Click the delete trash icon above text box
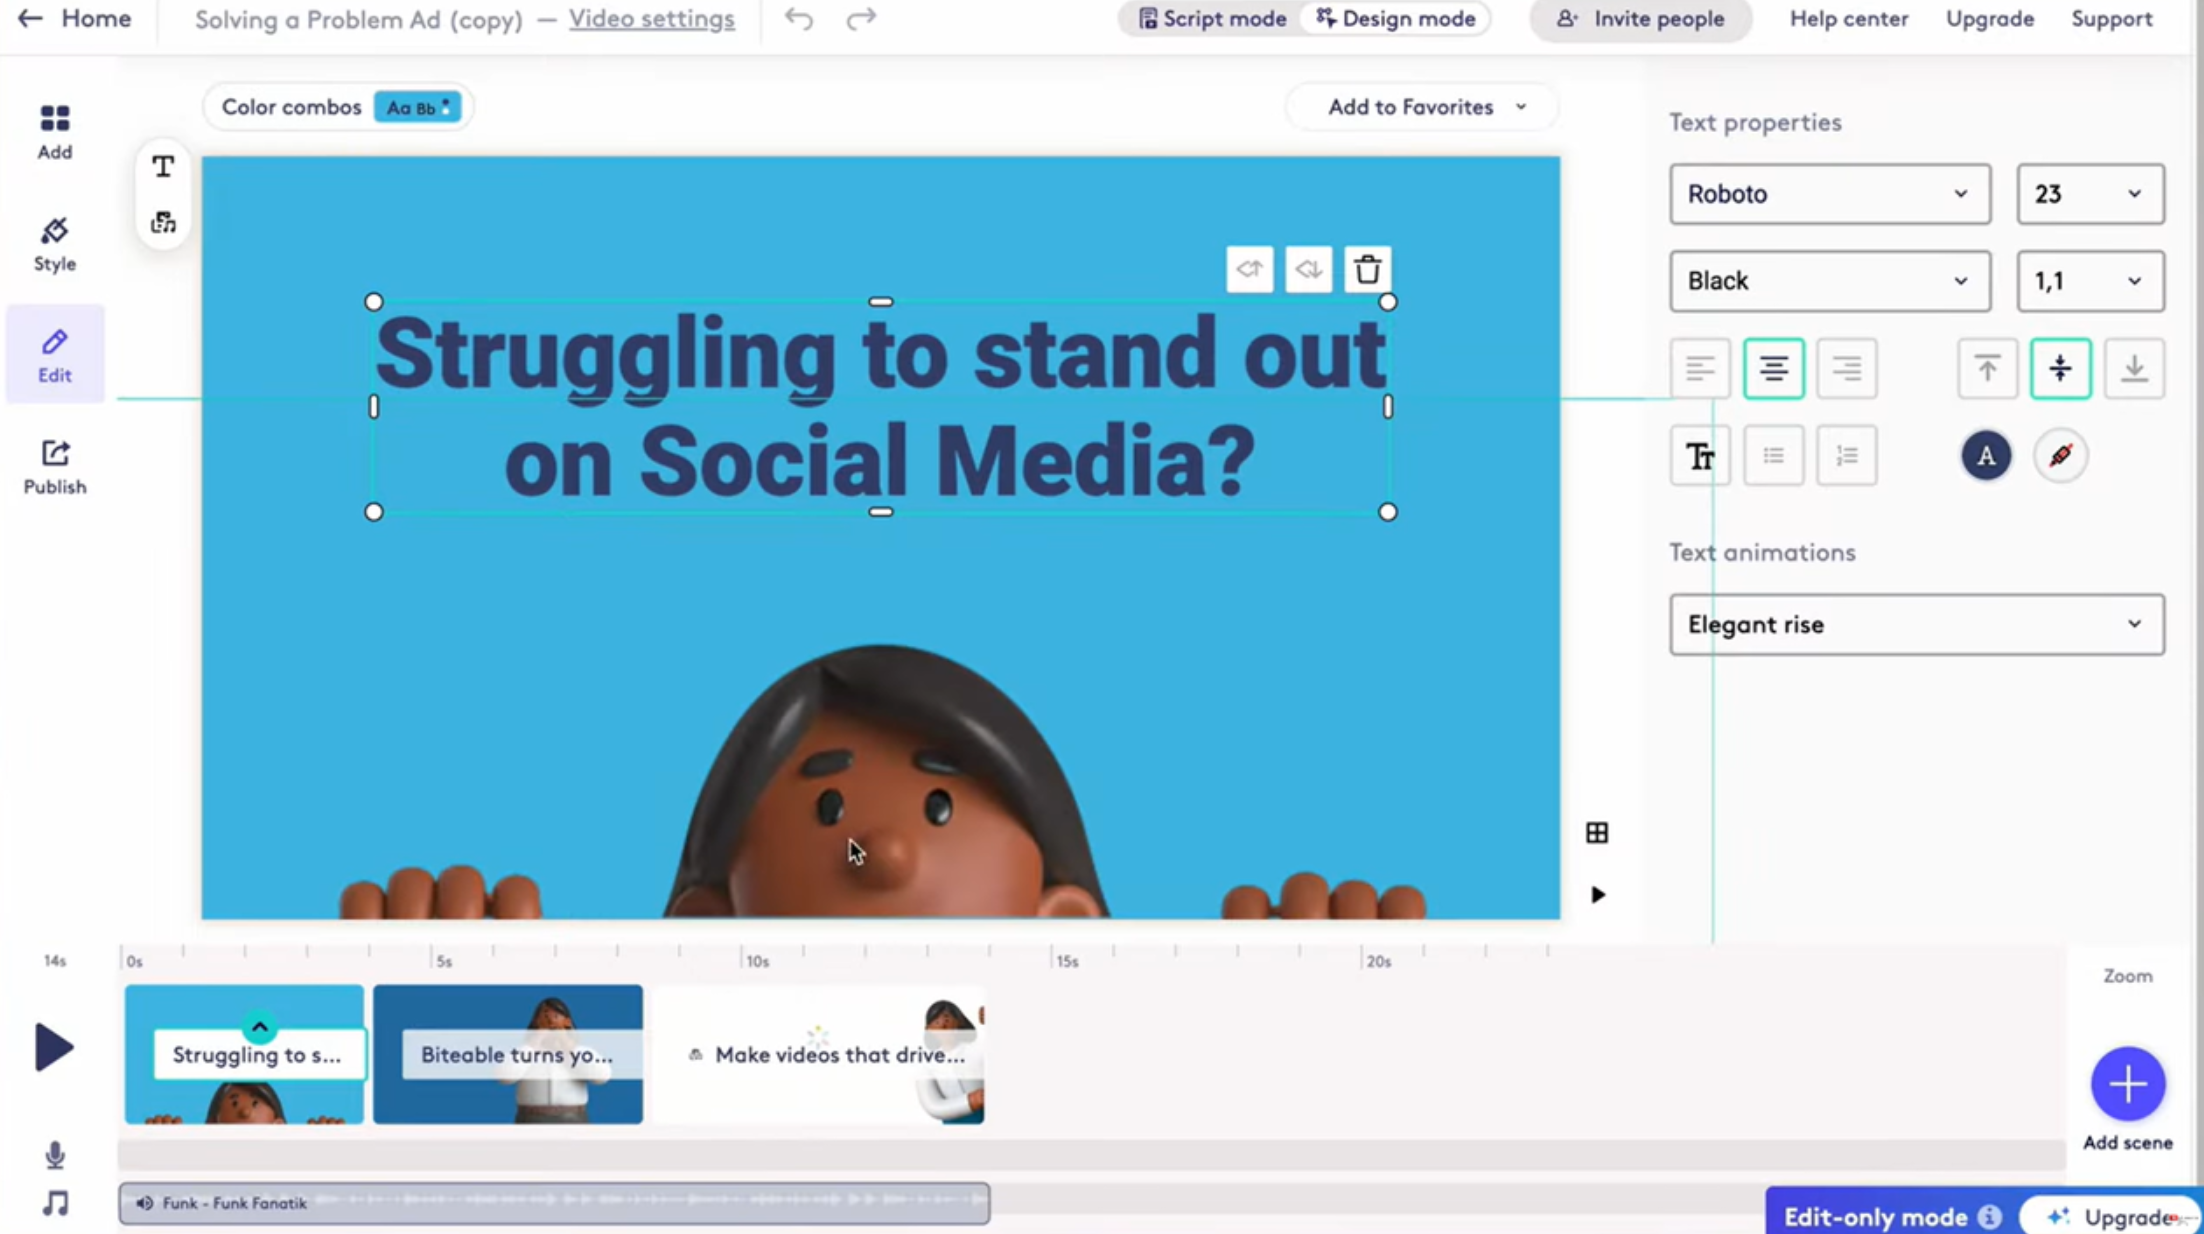 (x=1367, y=269)
